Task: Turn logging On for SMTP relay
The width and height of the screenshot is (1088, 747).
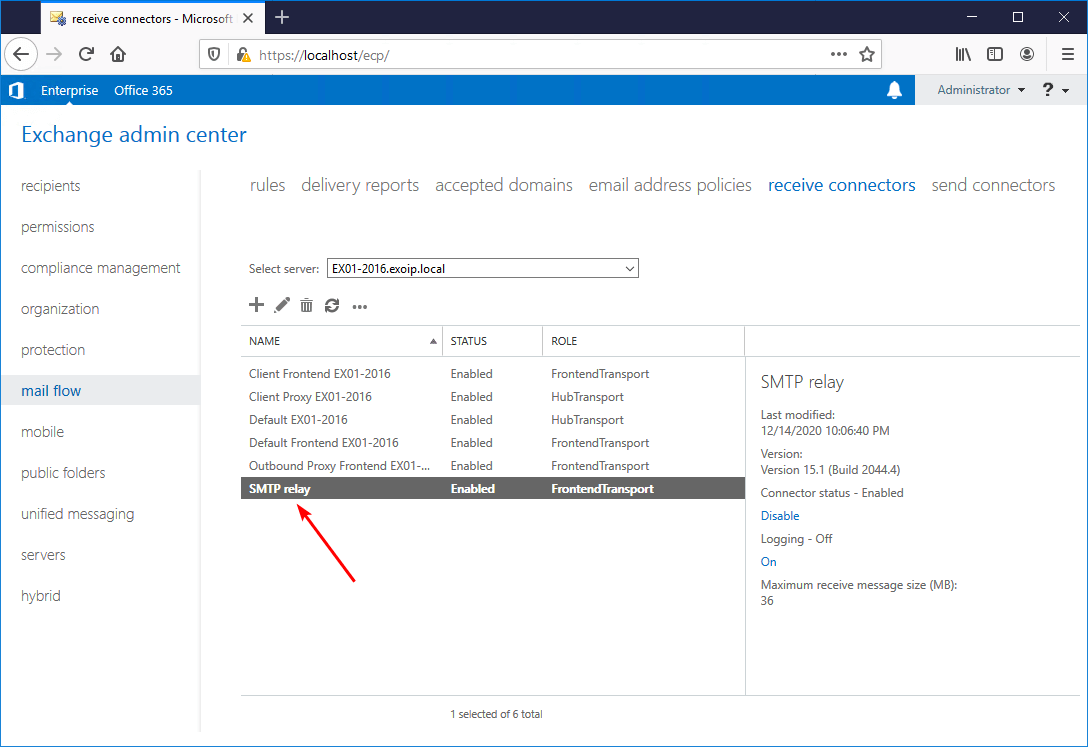Action: [768, 561]
